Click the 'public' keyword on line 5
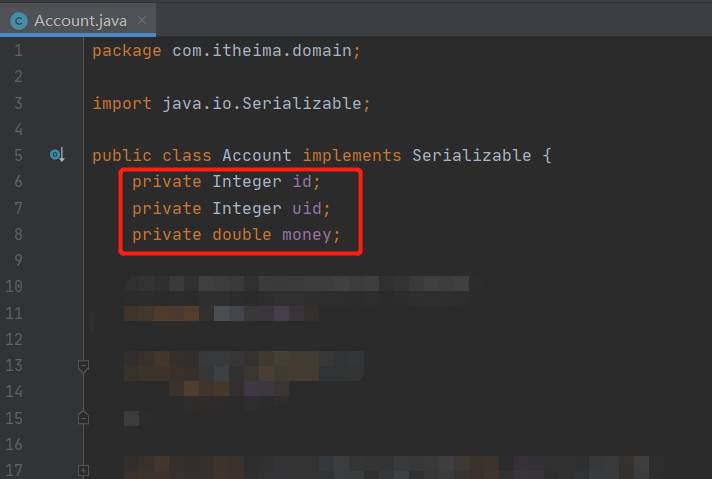Viewport: 712px width, 479px height. [x=122, y=156]
